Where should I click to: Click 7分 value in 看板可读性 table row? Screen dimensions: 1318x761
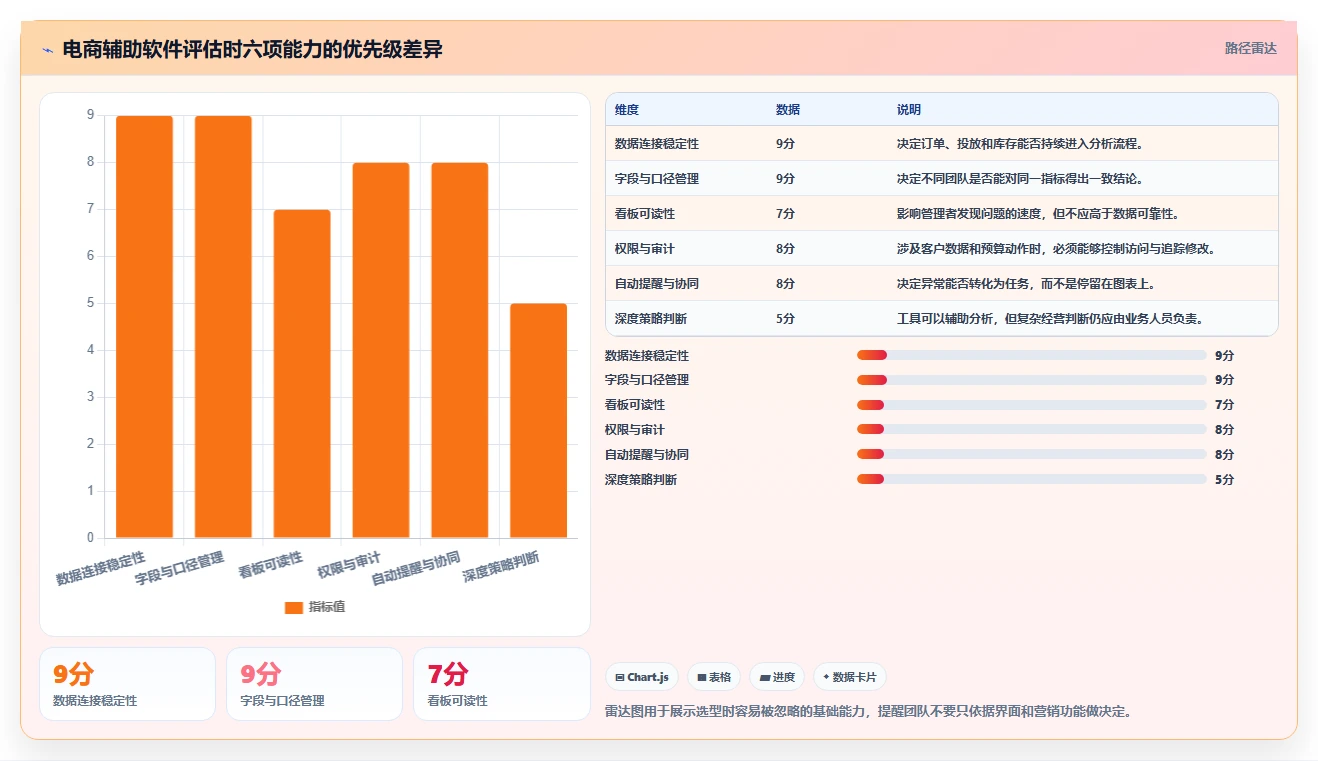point(785,214)
